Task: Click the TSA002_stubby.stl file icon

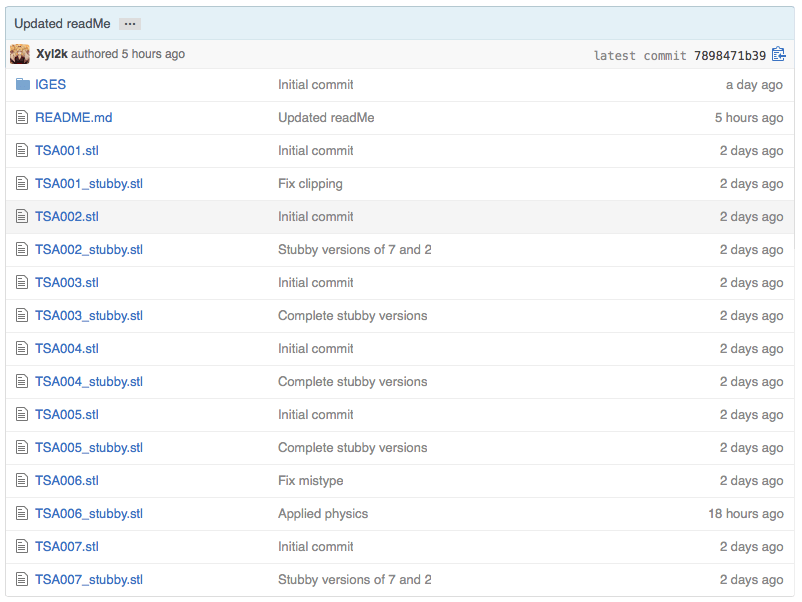Action: click(22, 250)
